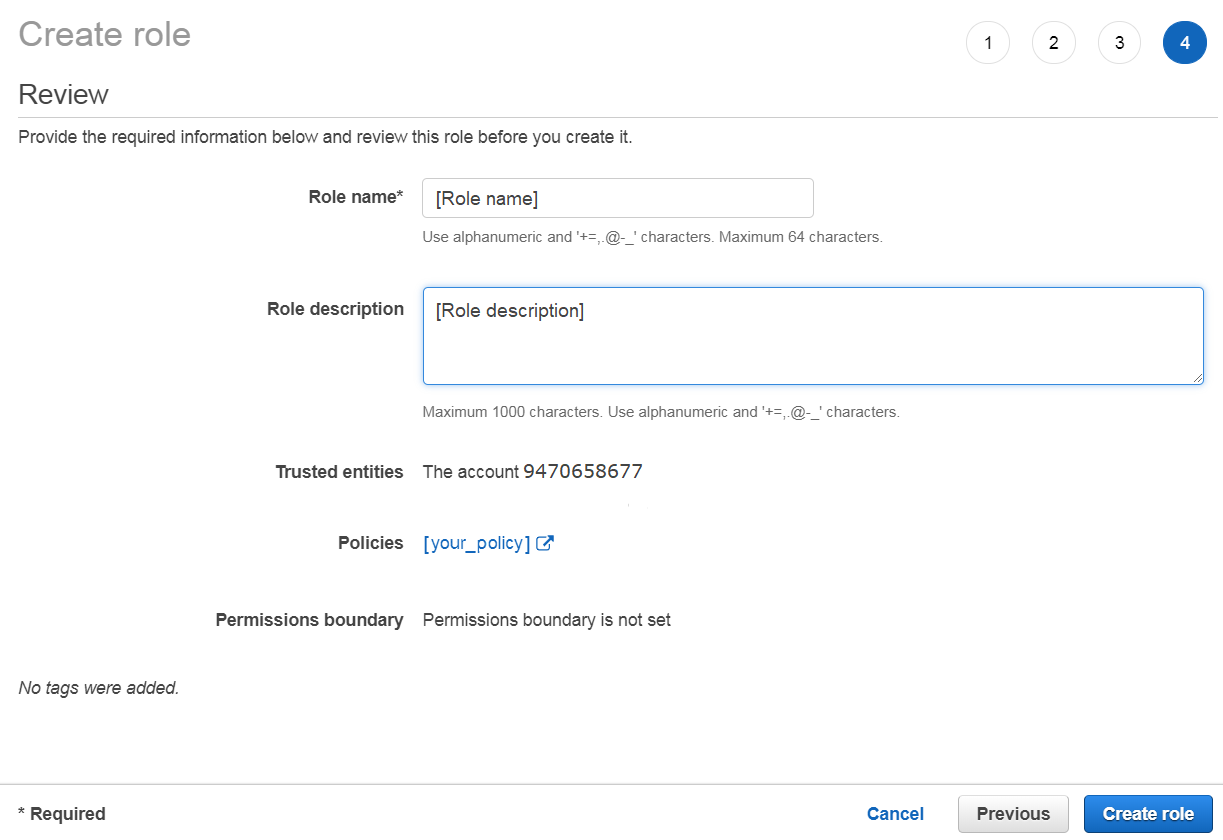Select wizard step 3 circle
1223x840 pixels.
tap(1119, 42)
